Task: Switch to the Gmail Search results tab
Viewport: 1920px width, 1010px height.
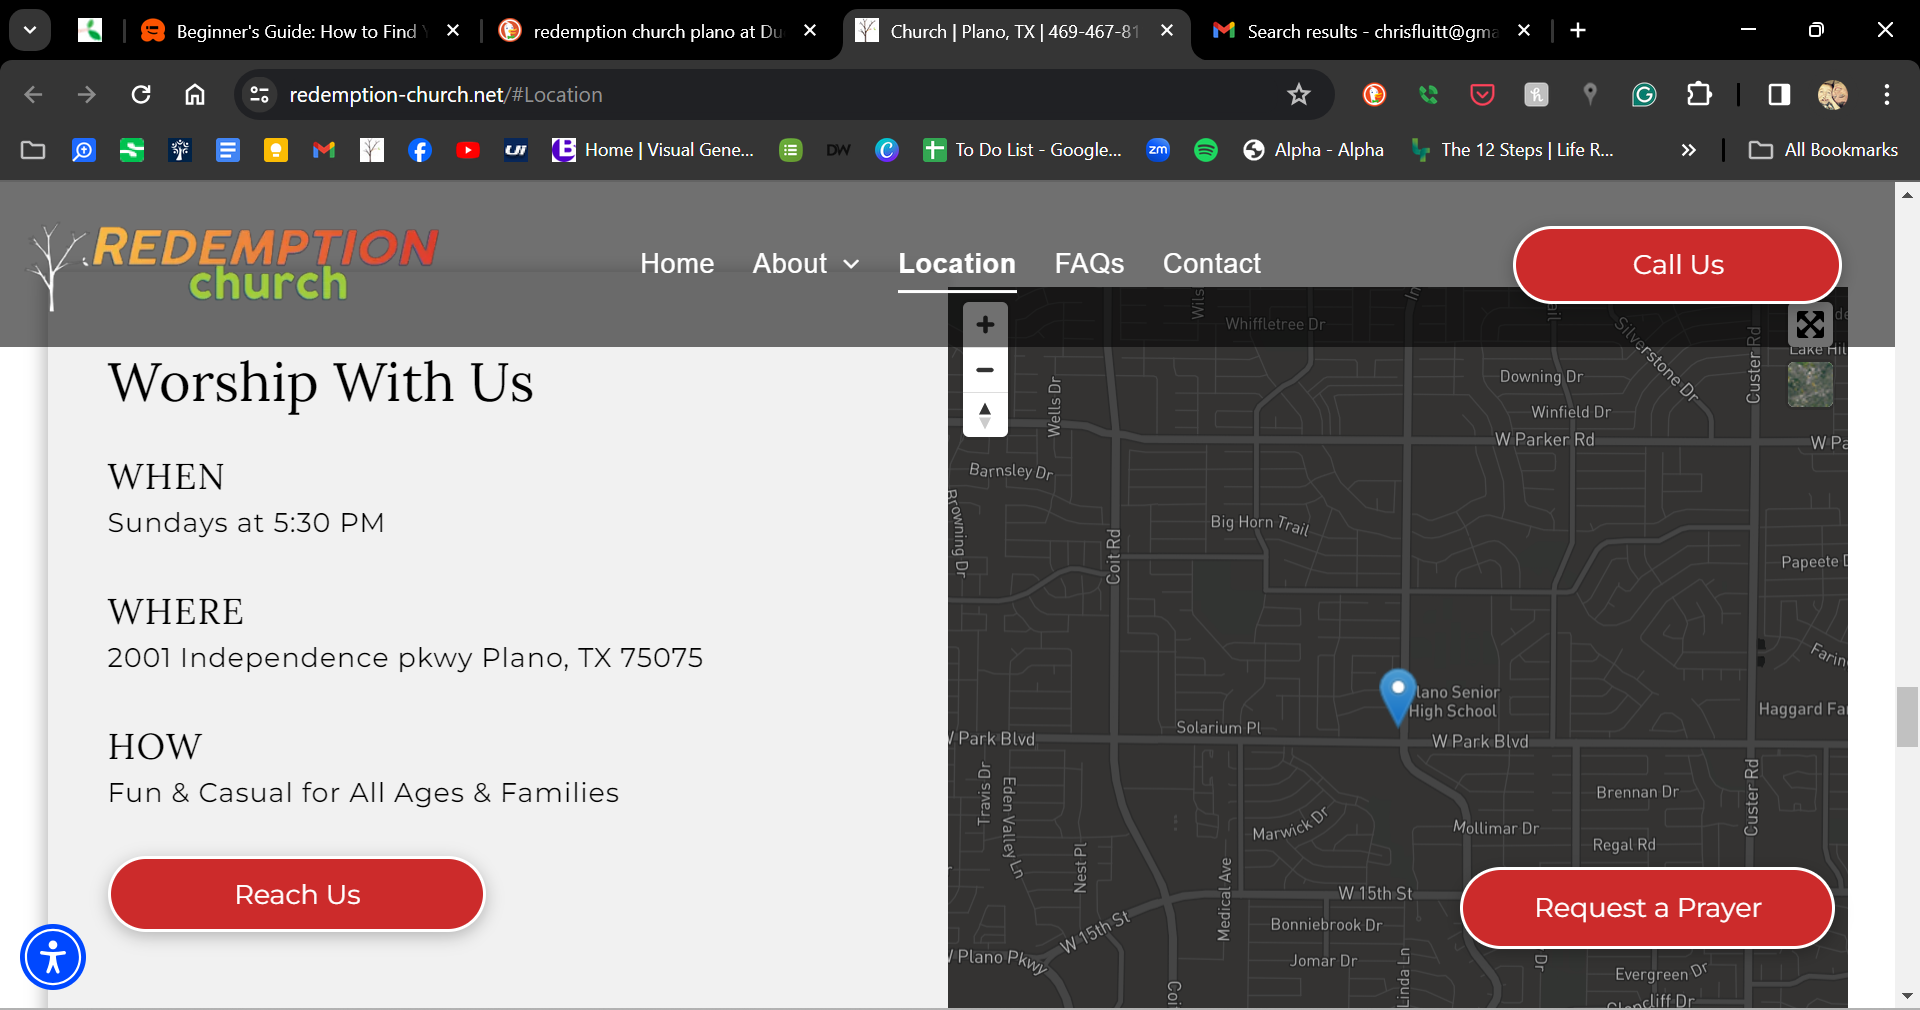Action: (x=1370, y=31)
